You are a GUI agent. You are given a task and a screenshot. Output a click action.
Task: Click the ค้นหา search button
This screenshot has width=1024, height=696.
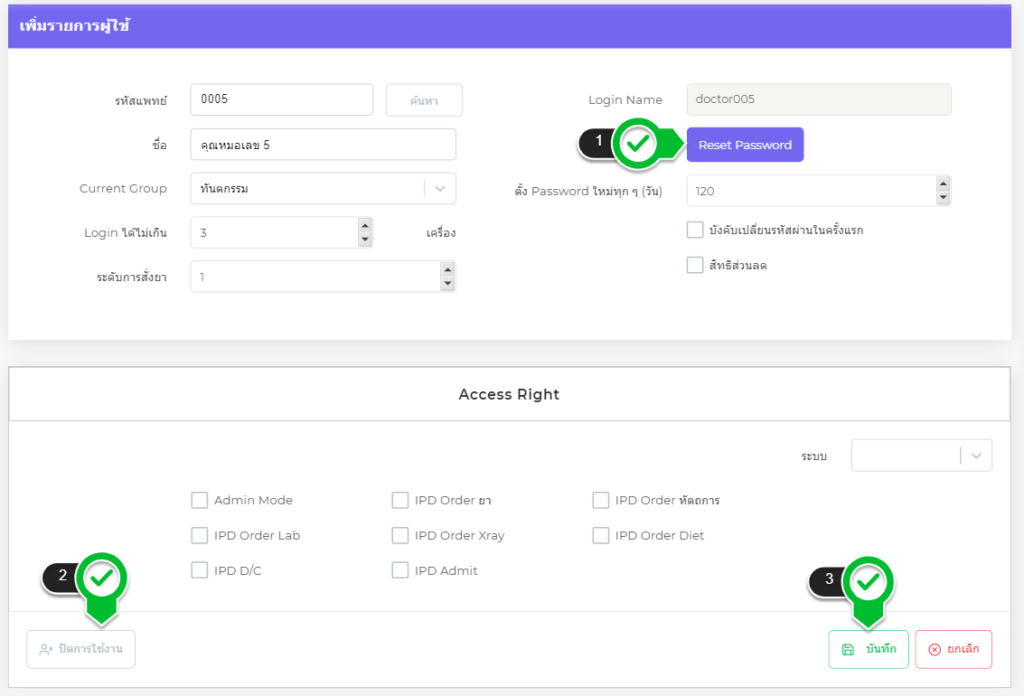424,100
